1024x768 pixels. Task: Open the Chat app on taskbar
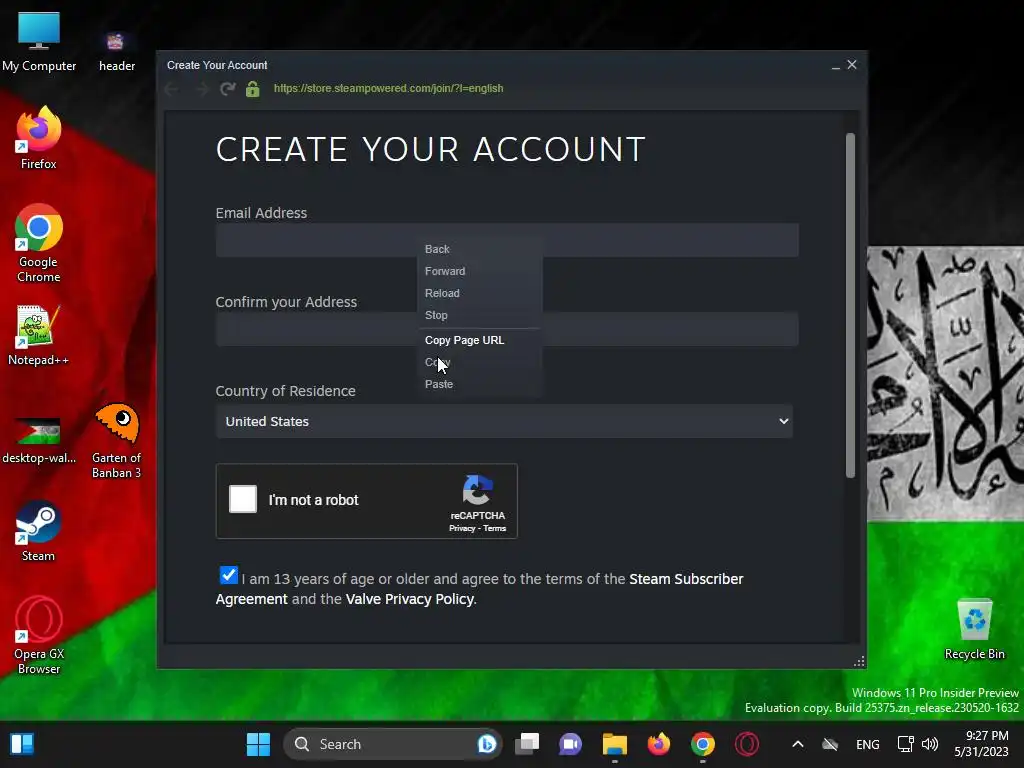tap(570, 744)
